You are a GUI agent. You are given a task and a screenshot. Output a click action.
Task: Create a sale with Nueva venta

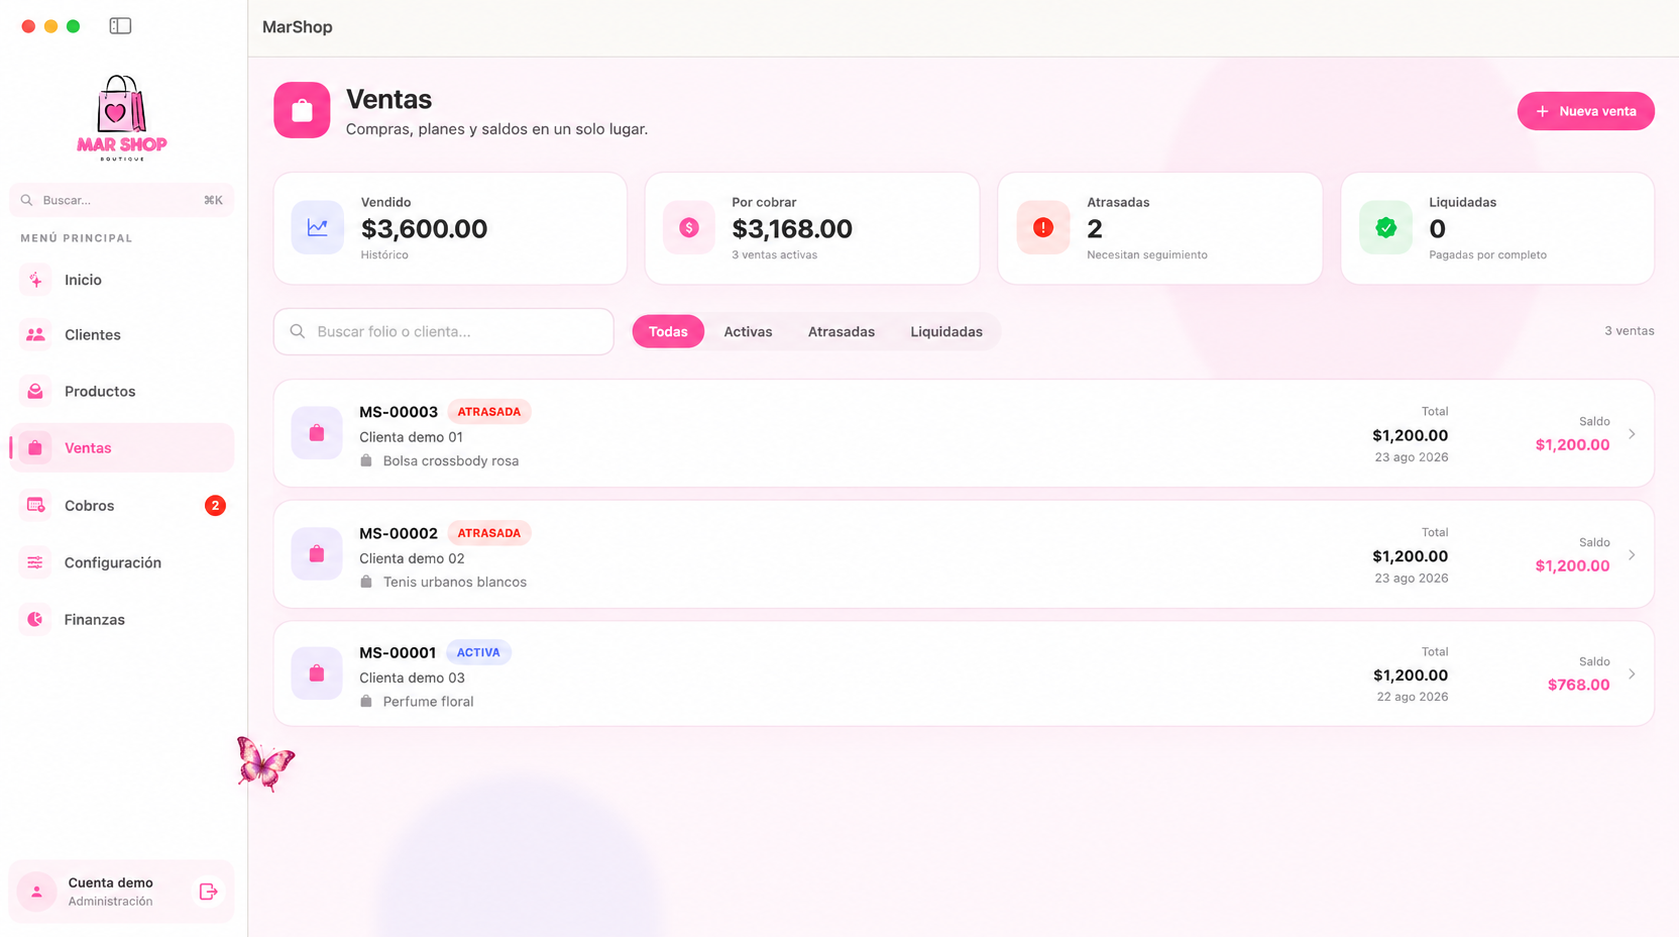(x=1586, y=111)
